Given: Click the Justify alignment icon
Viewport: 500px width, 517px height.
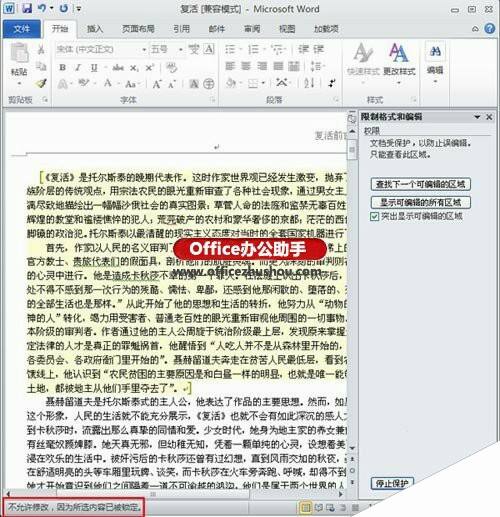Looking at the screenshot, I should [x=278, y=66].
